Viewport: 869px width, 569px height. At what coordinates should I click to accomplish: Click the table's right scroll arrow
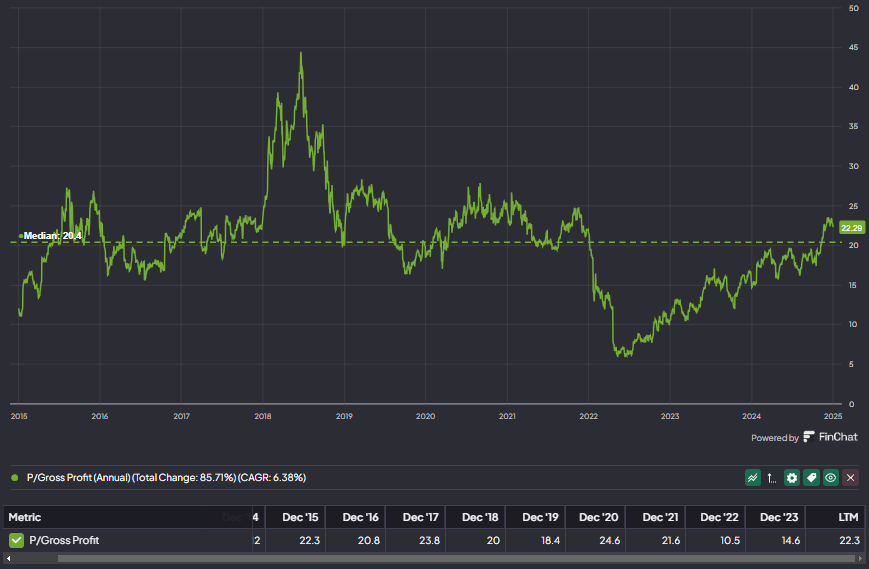pyautogui.click(x=860, y=558)
